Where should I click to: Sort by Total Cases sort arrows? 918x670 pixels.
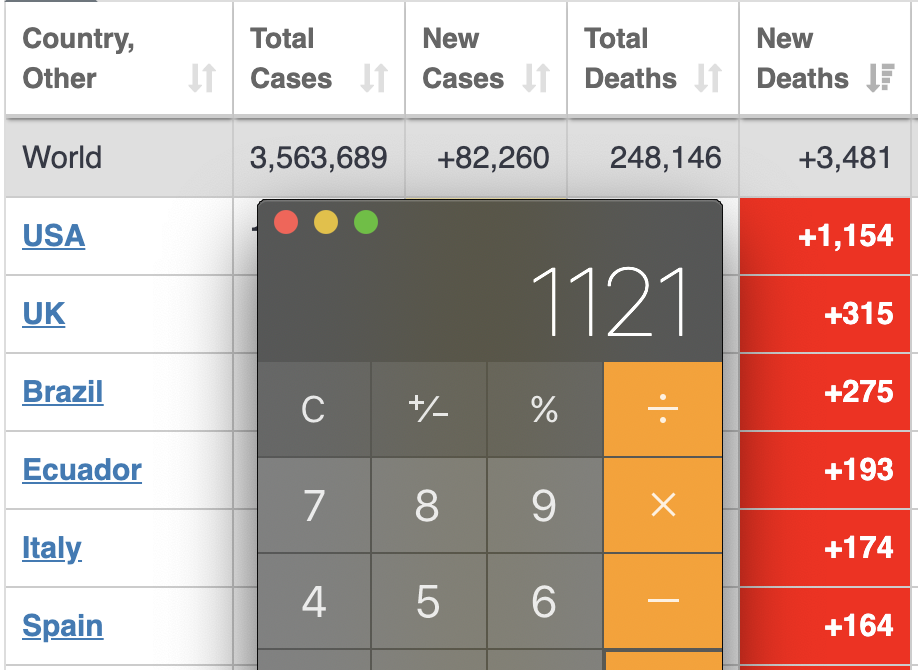click(x=374, y=78)
